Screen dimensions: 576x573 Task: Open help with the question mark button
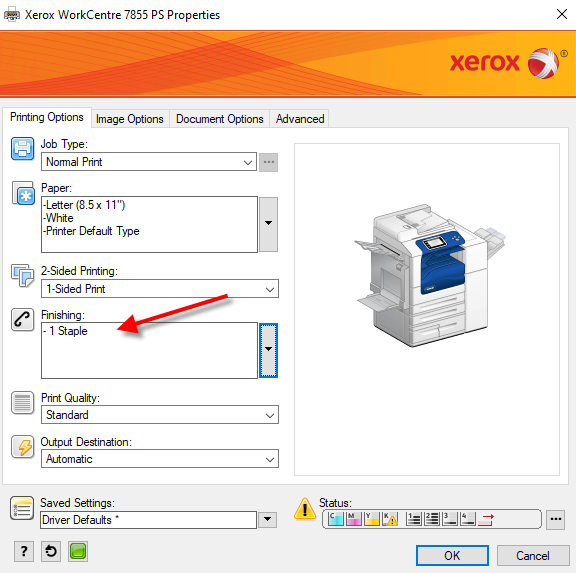pos(24,551)
